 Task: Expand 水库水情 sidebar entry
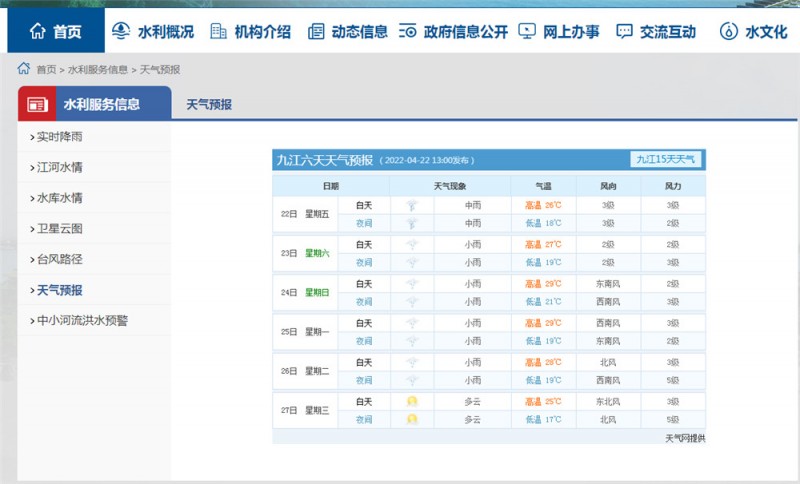60,198
